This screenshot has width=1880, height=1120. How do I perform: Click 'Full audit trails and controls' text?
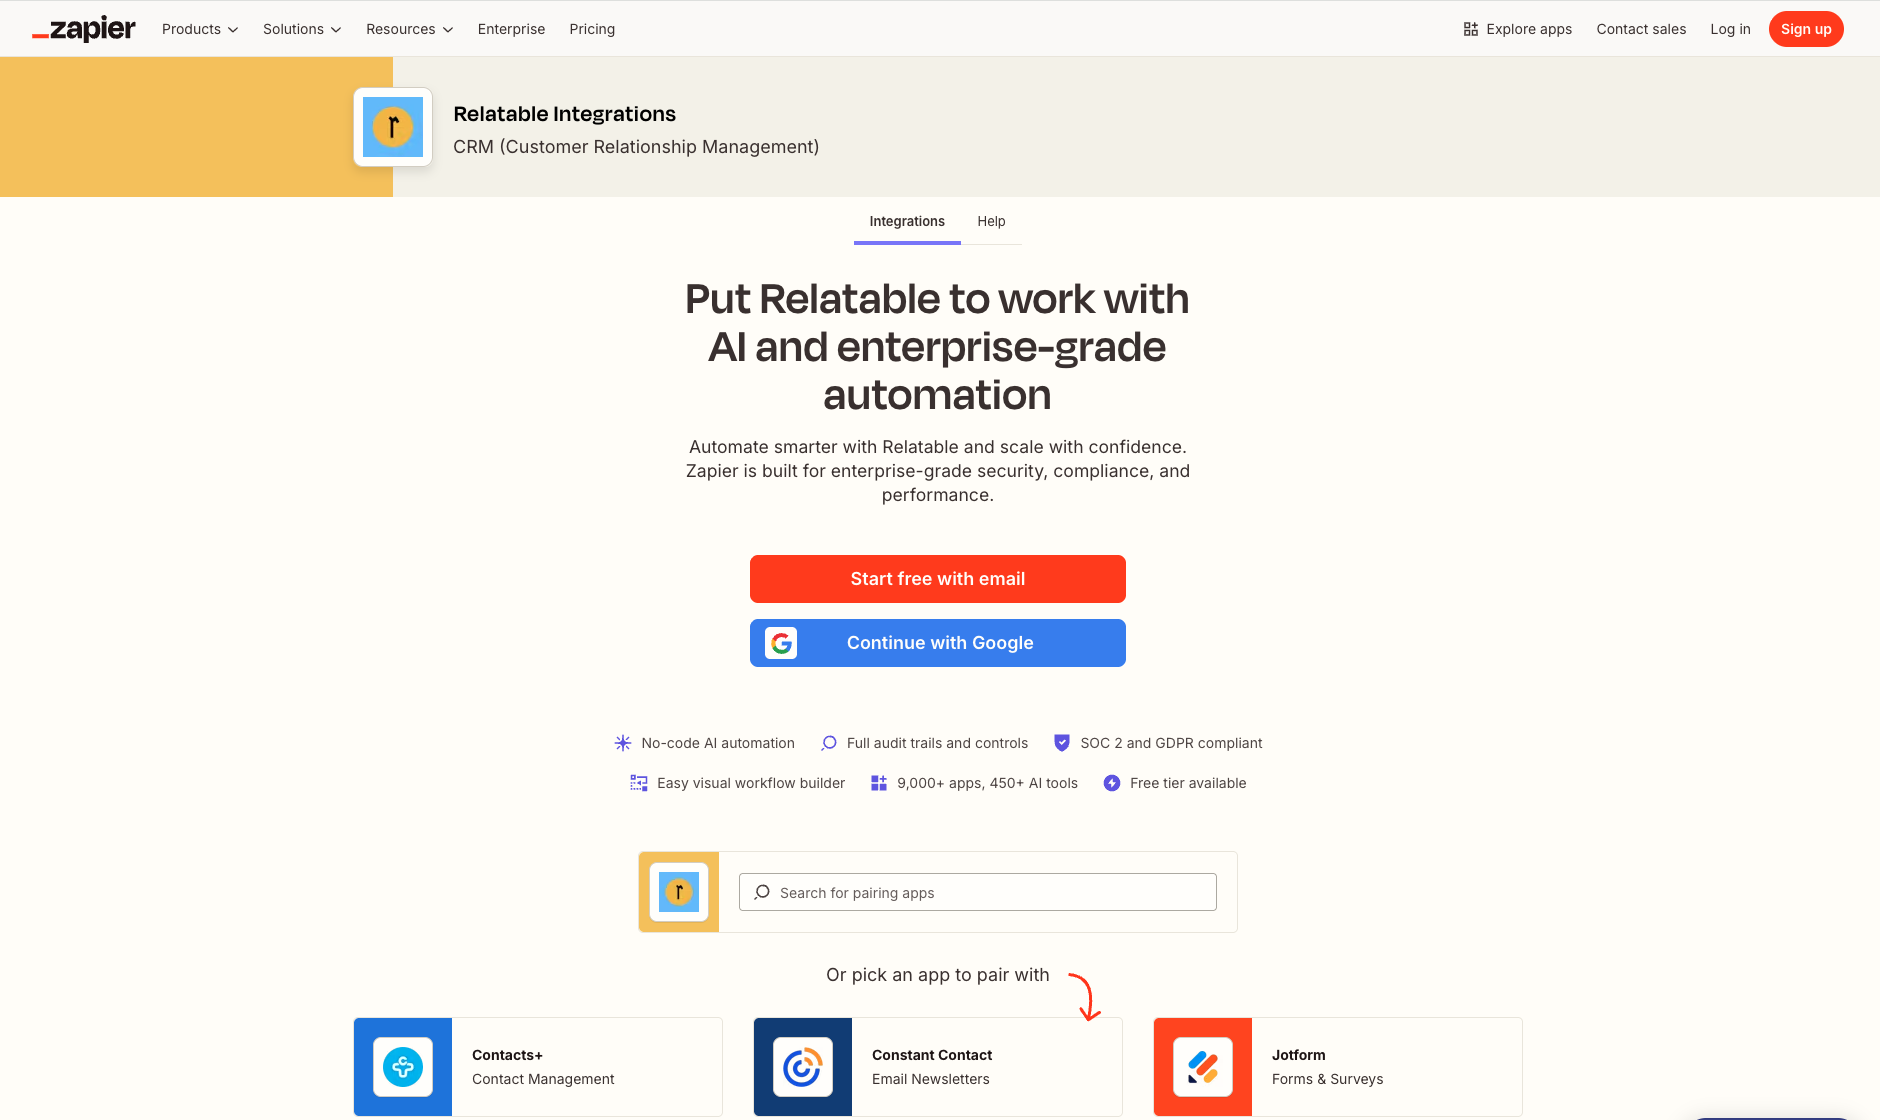coord(937,743)
